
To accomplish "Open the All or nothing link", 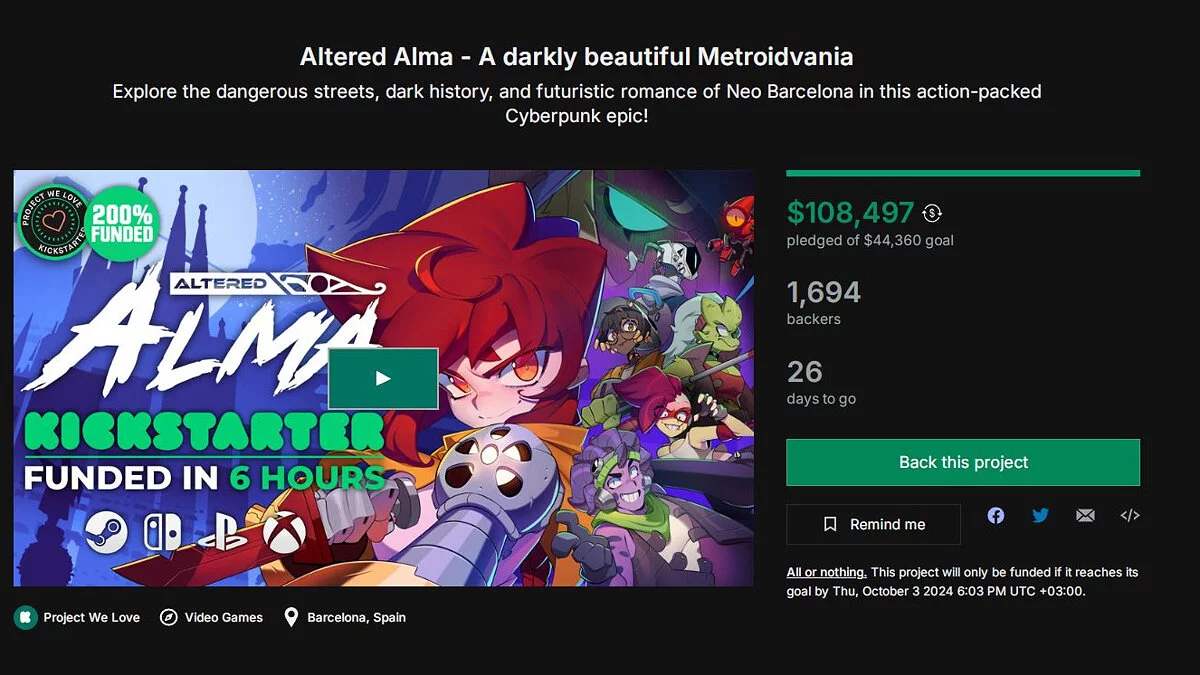I will click(x=826, y=572).
